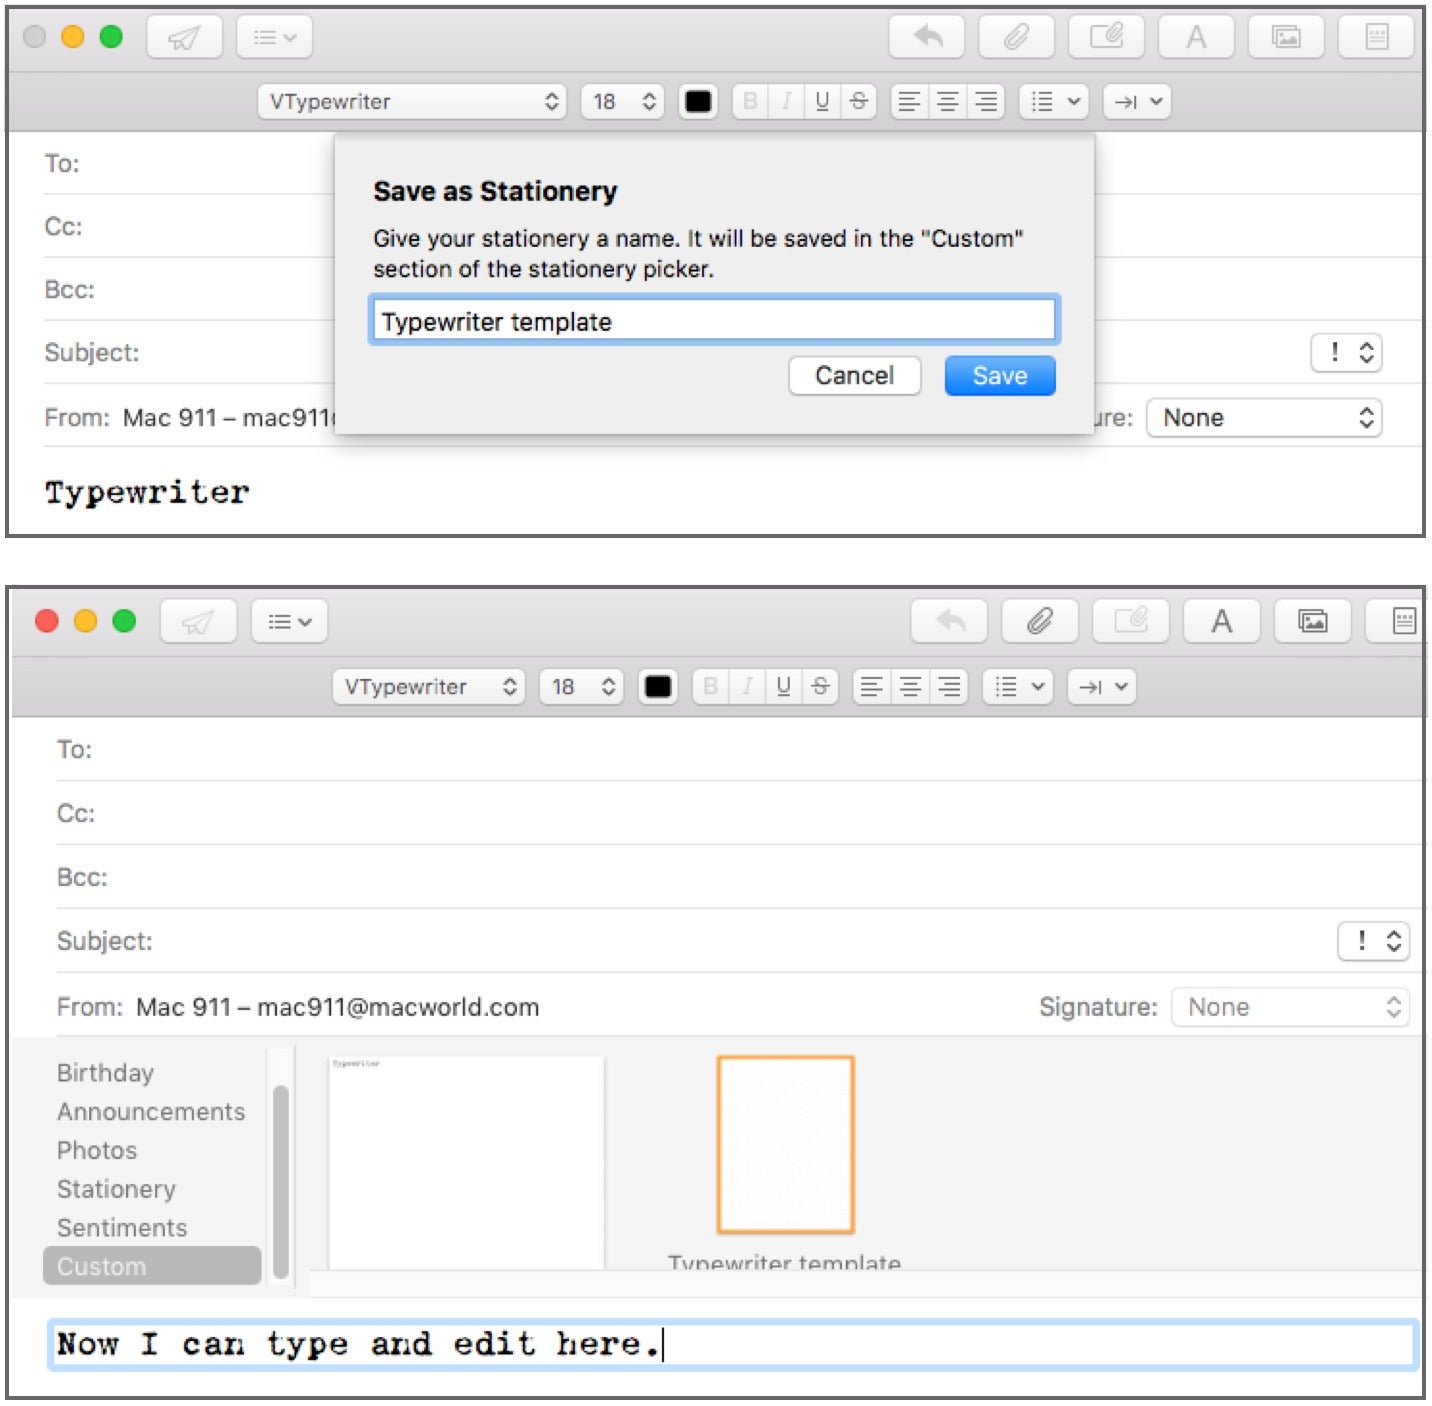This screenshot has width=1432, height=1406.
Task: Toggle Strikethrough formatting in bottom window
Action: click(820, 687)
